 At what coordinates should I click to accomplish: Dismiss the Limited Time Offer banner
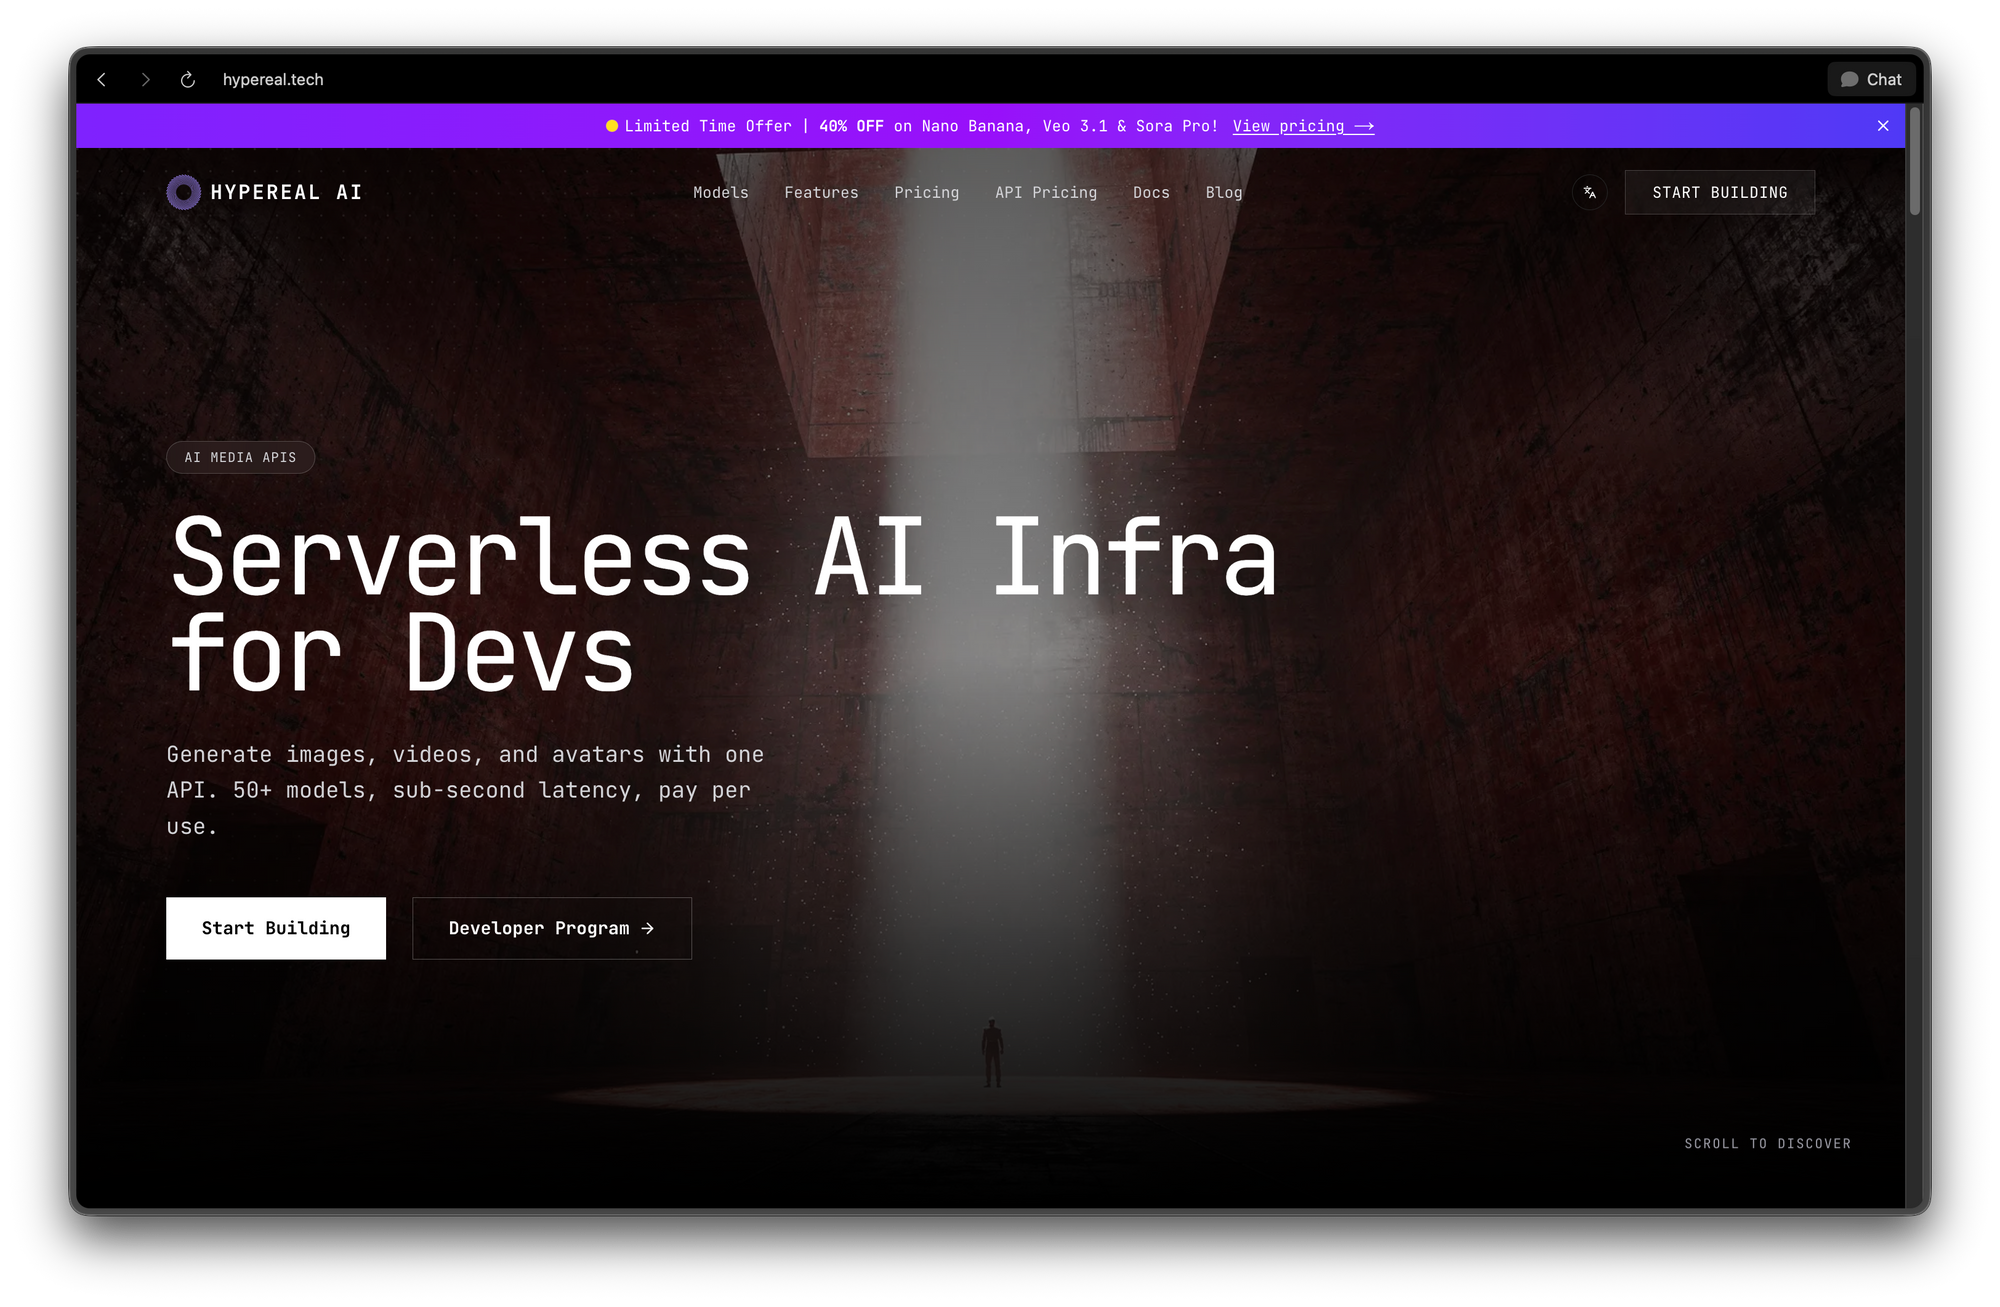(1883, 126)
